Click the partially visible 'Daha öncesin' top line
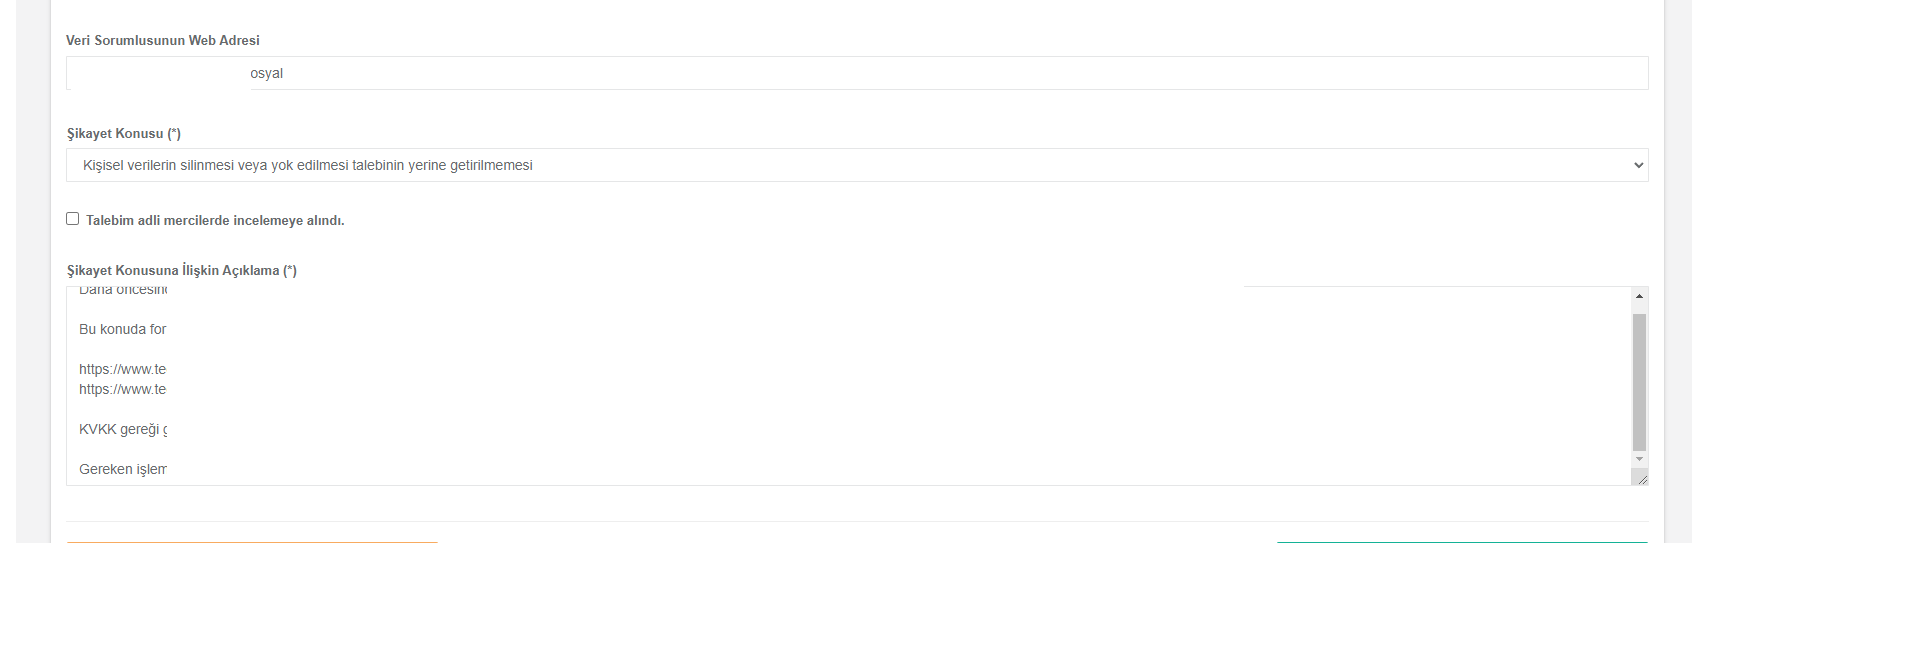This screenshot has height=648, width=1910. point(122,290)
